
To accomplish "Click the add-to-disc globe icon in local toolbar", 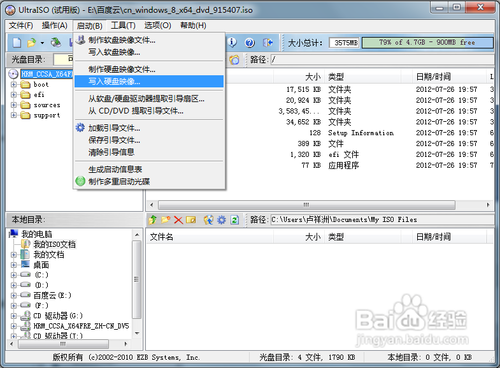I will pos(209,220).
